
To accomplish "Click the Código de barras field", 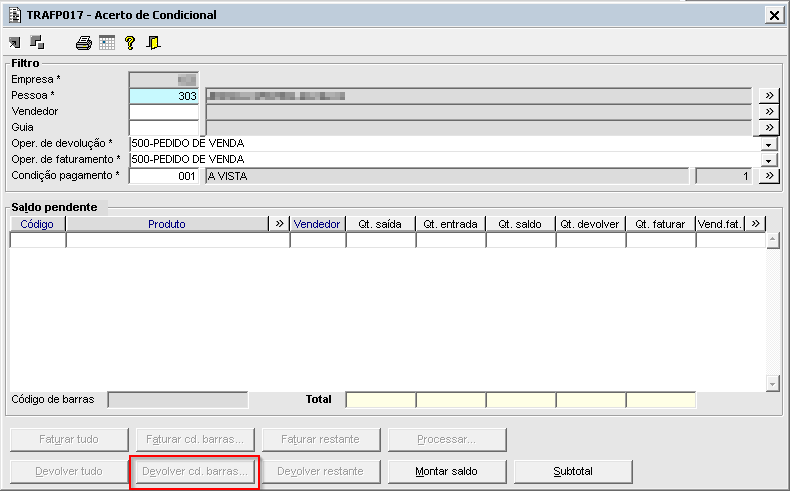I will (x=178, y=400).
